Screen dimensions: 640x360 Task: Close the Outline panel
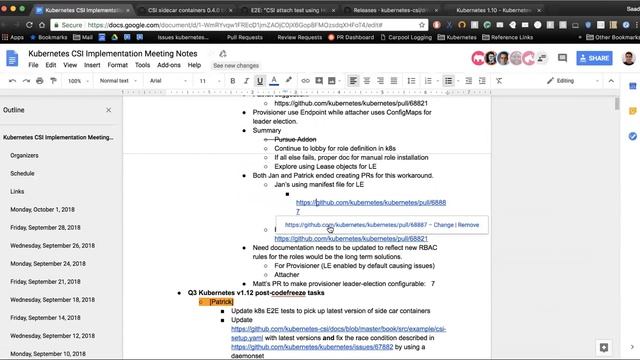click(109, 110)
